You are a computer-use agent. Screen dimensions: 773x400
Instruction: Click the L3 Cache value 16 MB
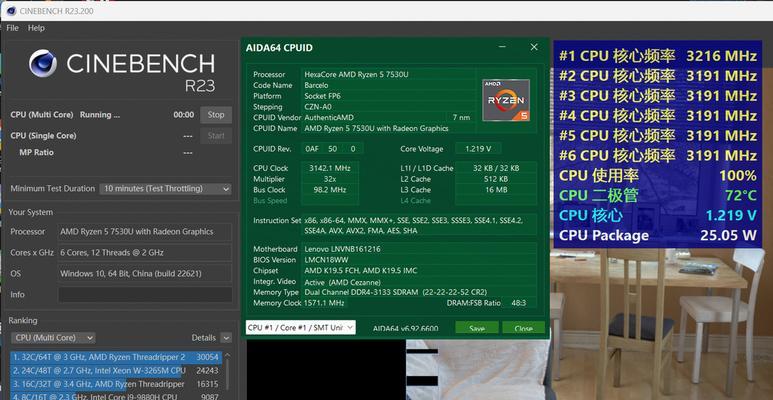(x=496, y=190)
